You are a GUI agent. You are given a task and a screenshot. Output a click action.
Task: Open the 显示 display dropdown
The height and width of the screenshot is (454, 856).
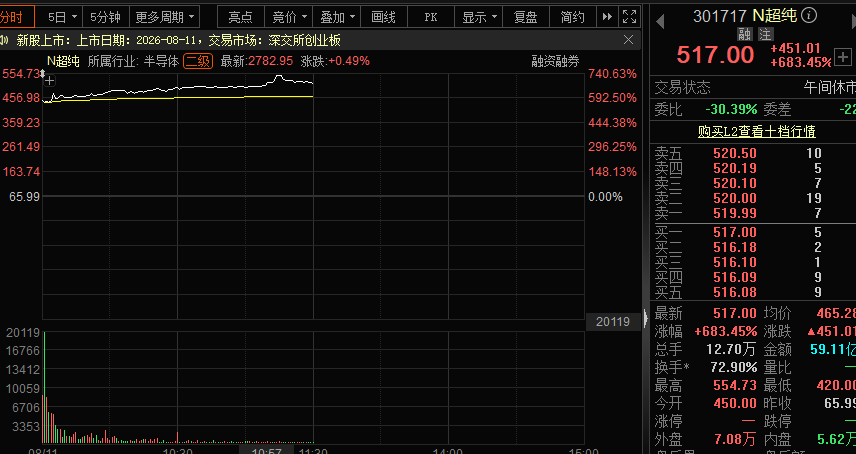pos(478,17)
